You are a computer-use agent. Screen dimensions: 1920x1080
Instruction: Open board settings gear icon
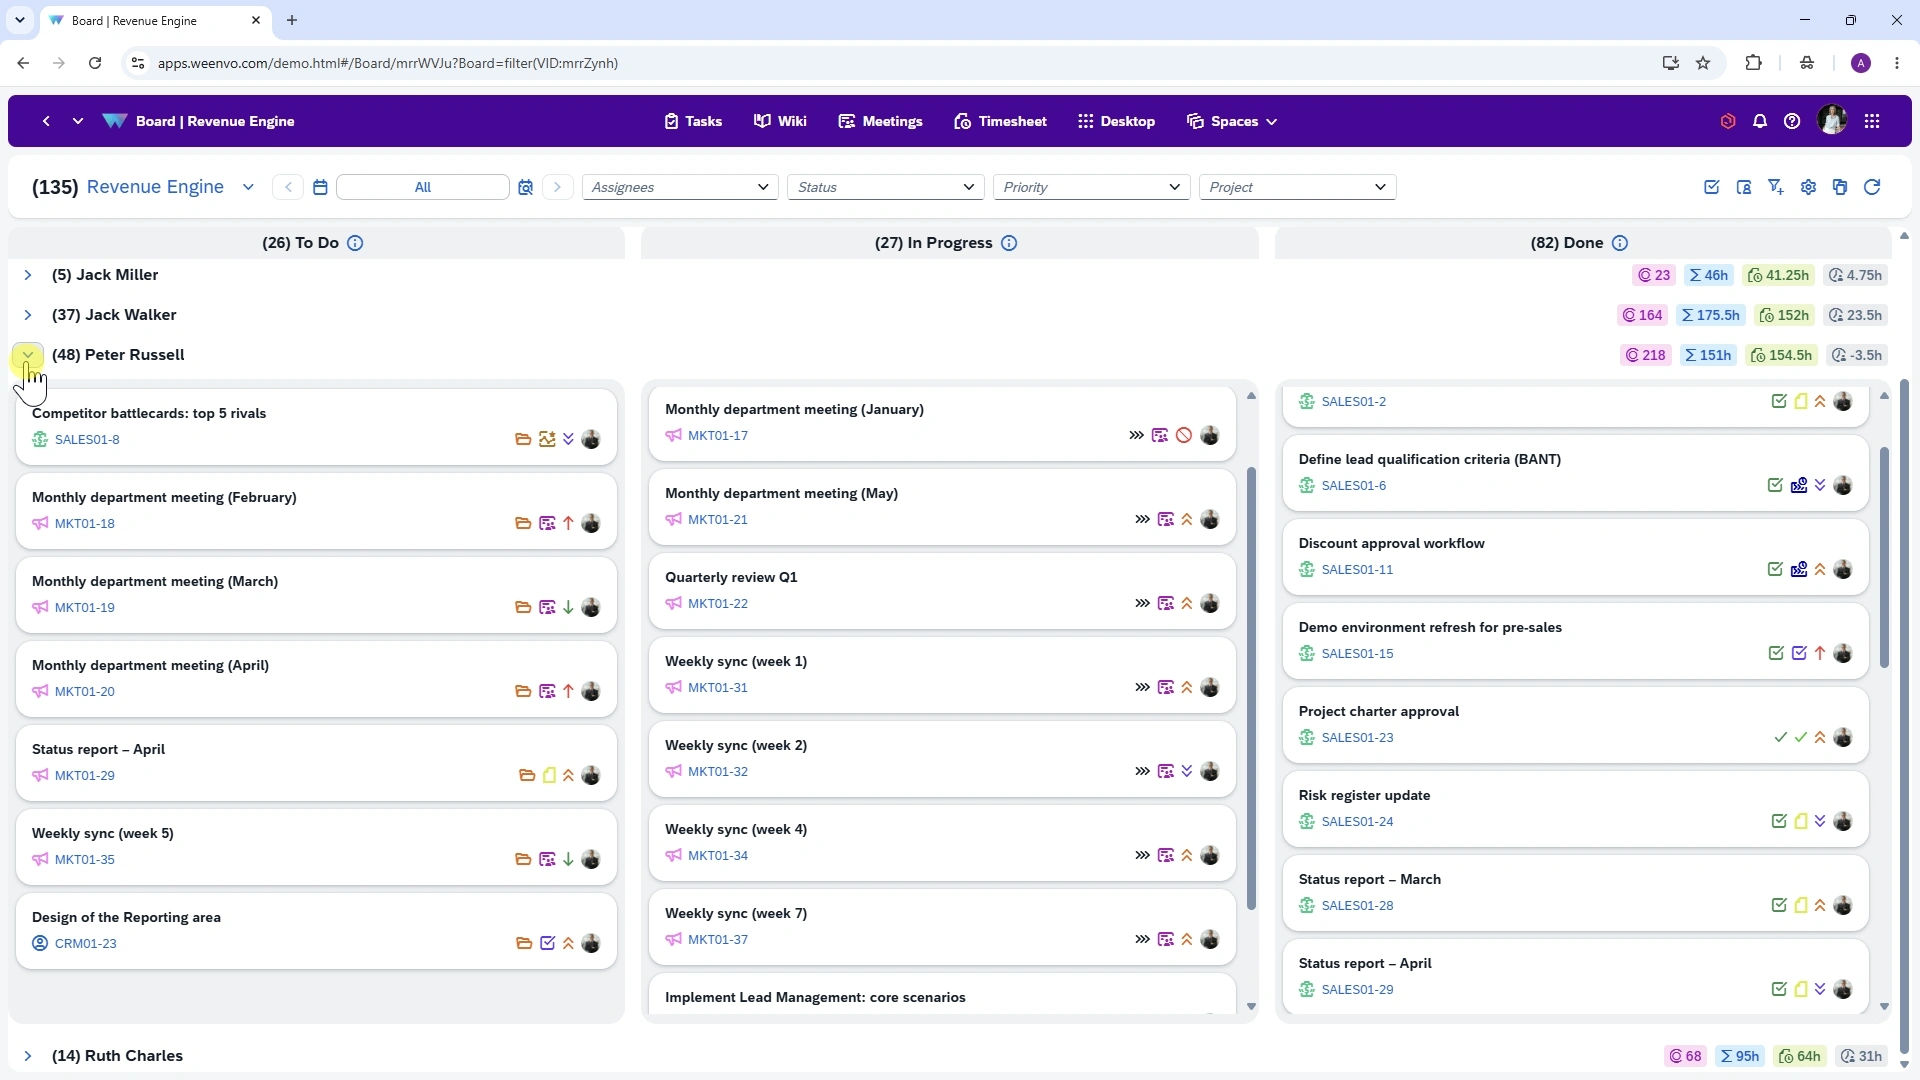(1808, 187)
